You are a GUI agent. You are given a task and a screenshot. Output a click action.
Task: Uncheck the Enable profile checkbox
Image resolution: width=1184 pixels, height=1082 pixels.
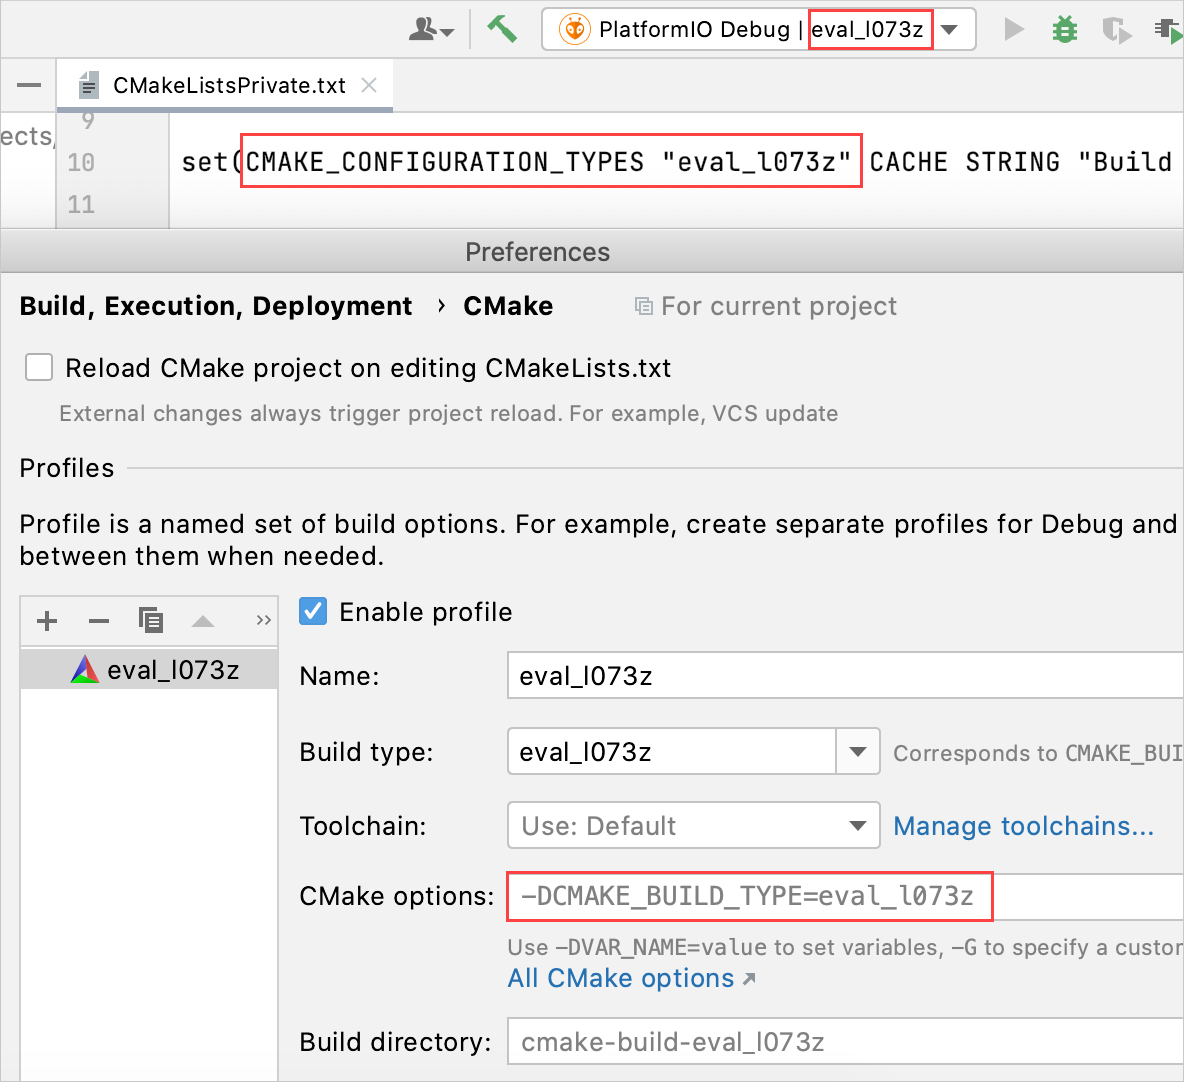pos(313,611)
